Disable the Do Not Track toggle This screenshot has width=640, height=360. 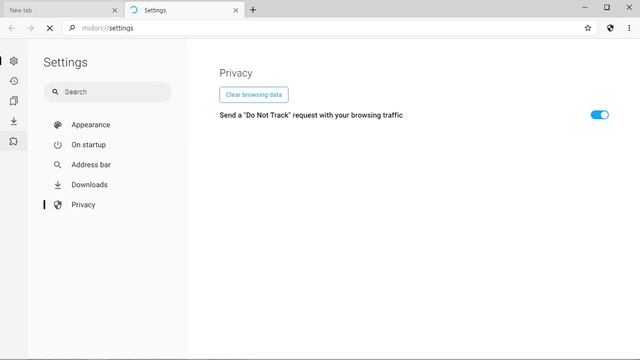coord(600,115)
